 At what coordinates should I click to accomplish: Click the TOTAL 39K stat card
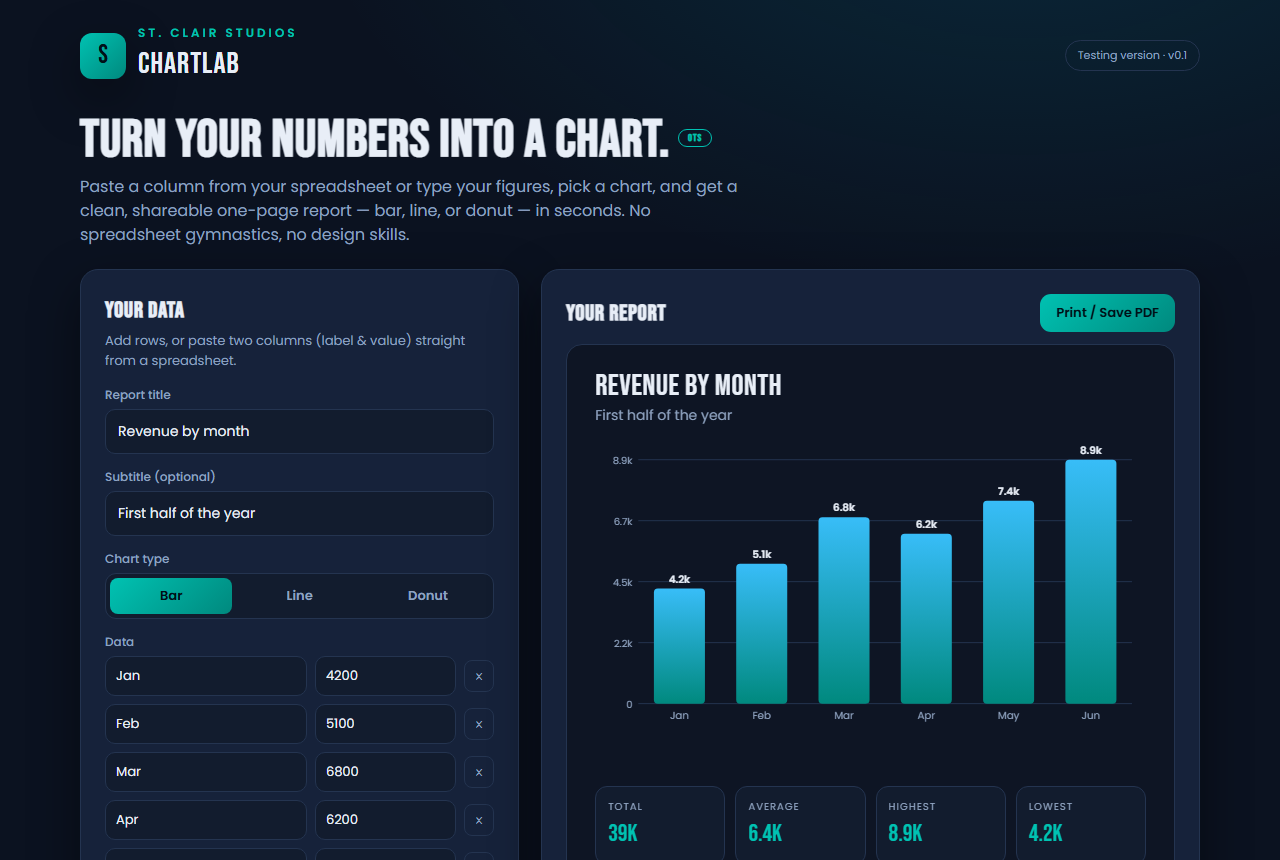point(660,823)
